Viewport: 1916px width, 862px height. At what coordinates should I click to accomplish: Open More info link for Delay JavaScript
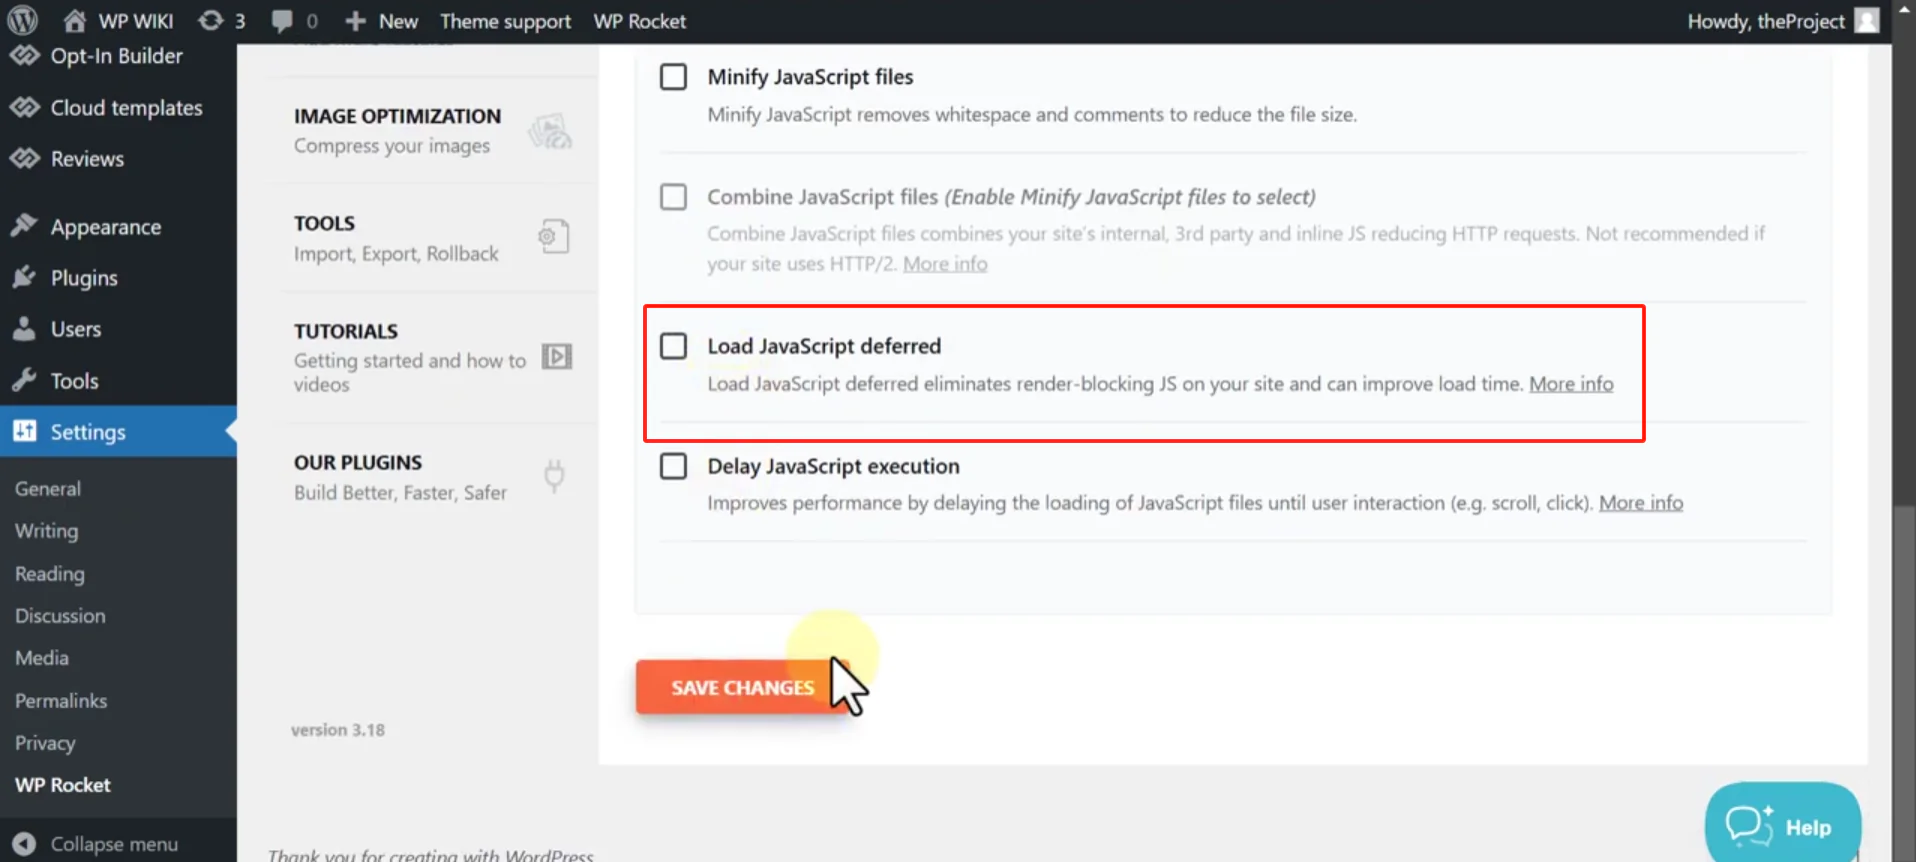point(1640,503)
